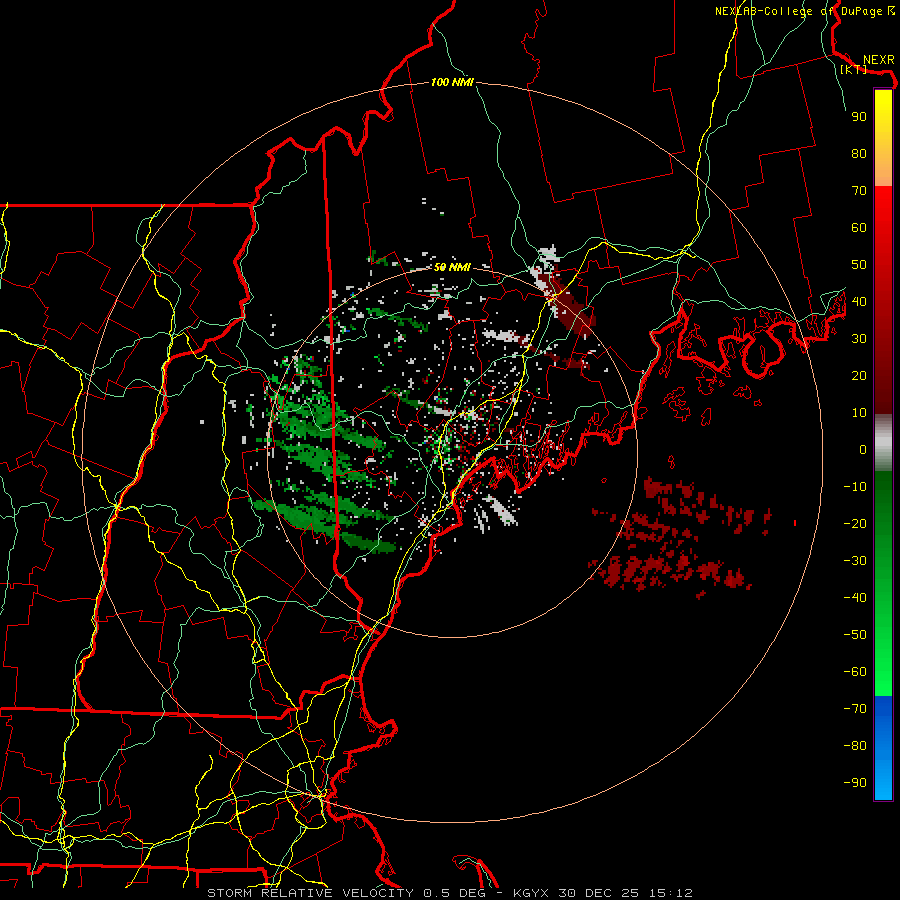Click the "NEXLAB-College of DuPage" header text

798,11
